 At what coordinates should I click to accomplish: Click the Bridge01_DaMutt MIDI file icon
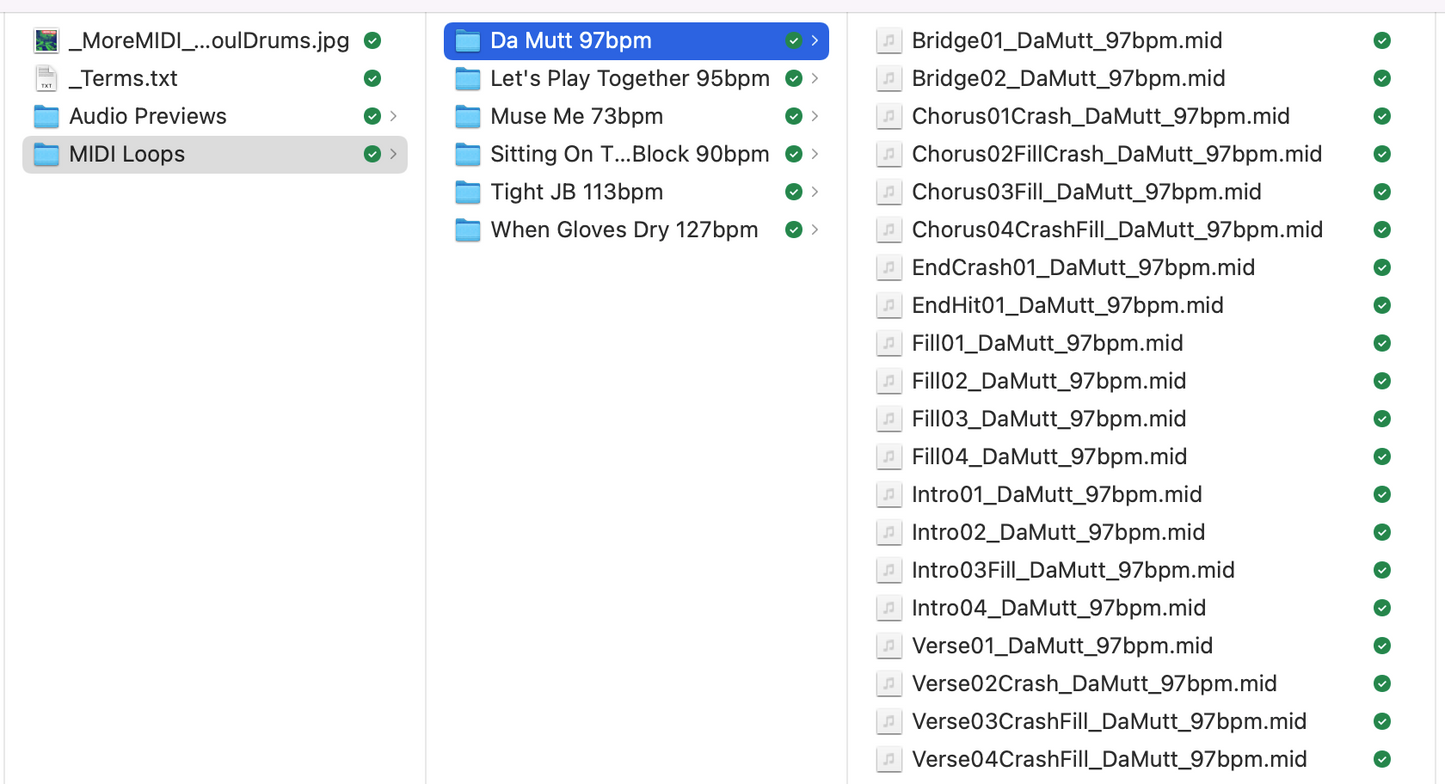888,41
